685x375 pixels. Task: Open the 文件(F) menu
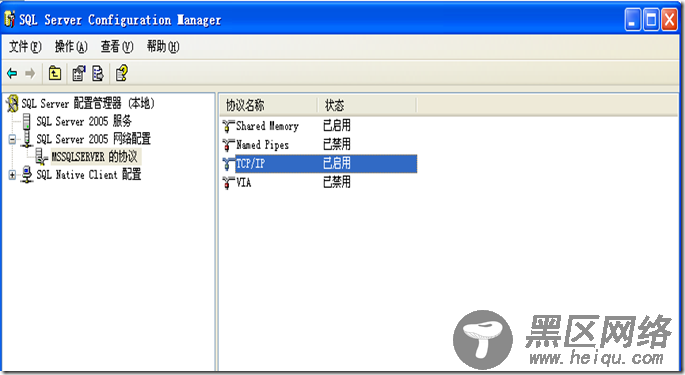(25, 46)
